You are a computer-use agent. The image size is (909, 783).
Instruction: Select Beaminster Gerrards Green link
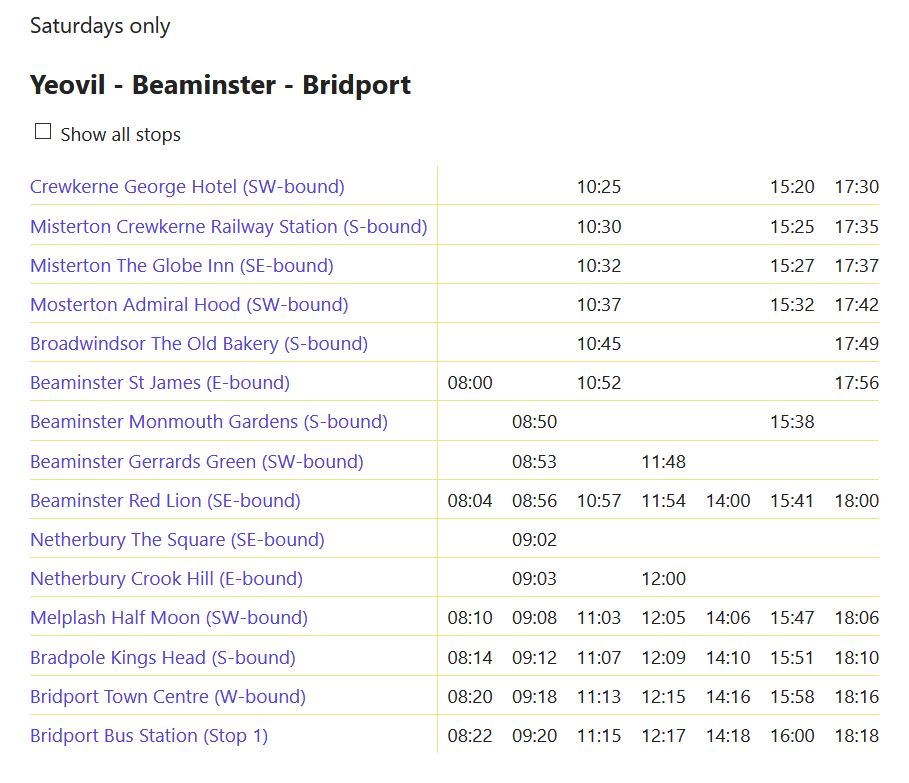click(196, 462)
